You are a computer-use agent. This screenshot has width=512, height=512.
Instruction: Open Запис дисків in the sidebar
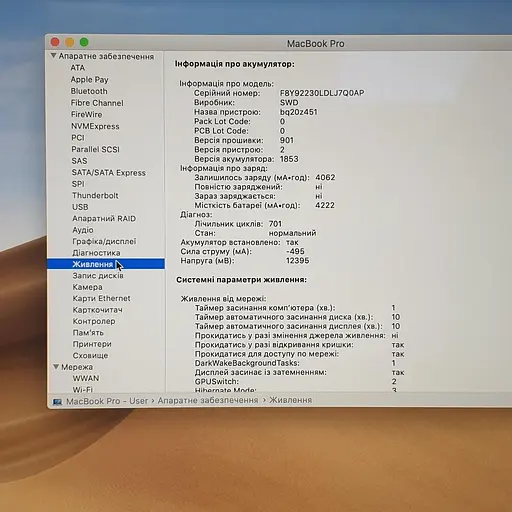(x=98, y=276)
